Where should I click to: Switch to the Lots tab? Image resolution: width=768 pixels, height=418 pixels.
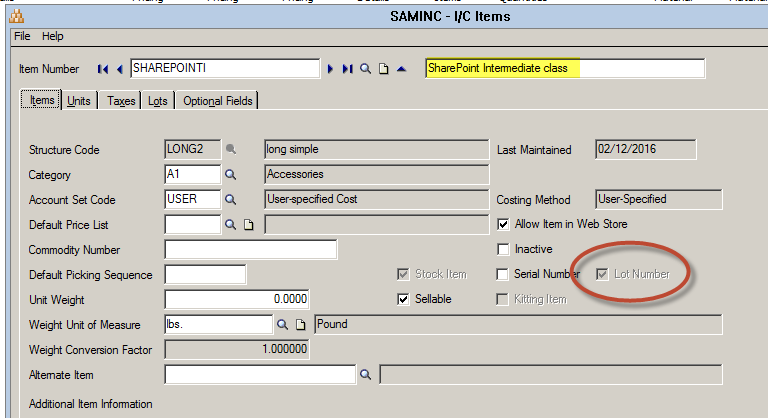pyautogui.click(x=158, y=101)
